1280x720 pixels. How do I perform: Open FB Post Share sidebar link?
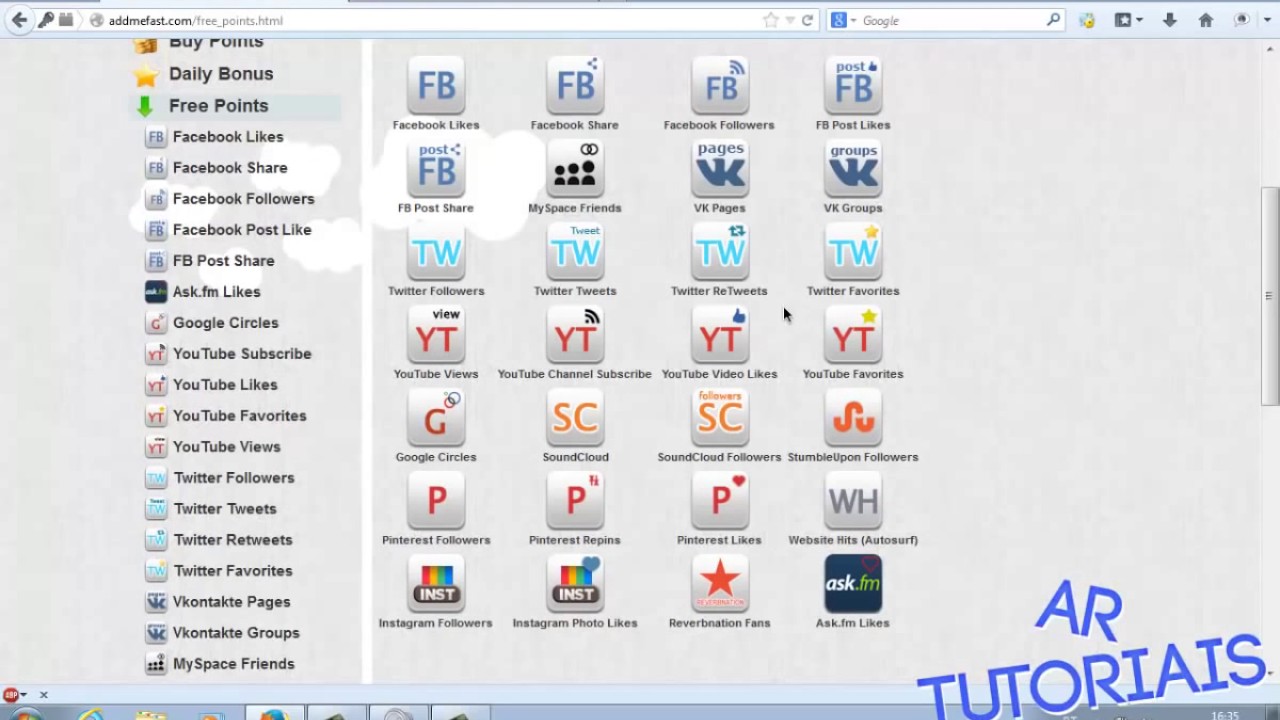point(223,261)
